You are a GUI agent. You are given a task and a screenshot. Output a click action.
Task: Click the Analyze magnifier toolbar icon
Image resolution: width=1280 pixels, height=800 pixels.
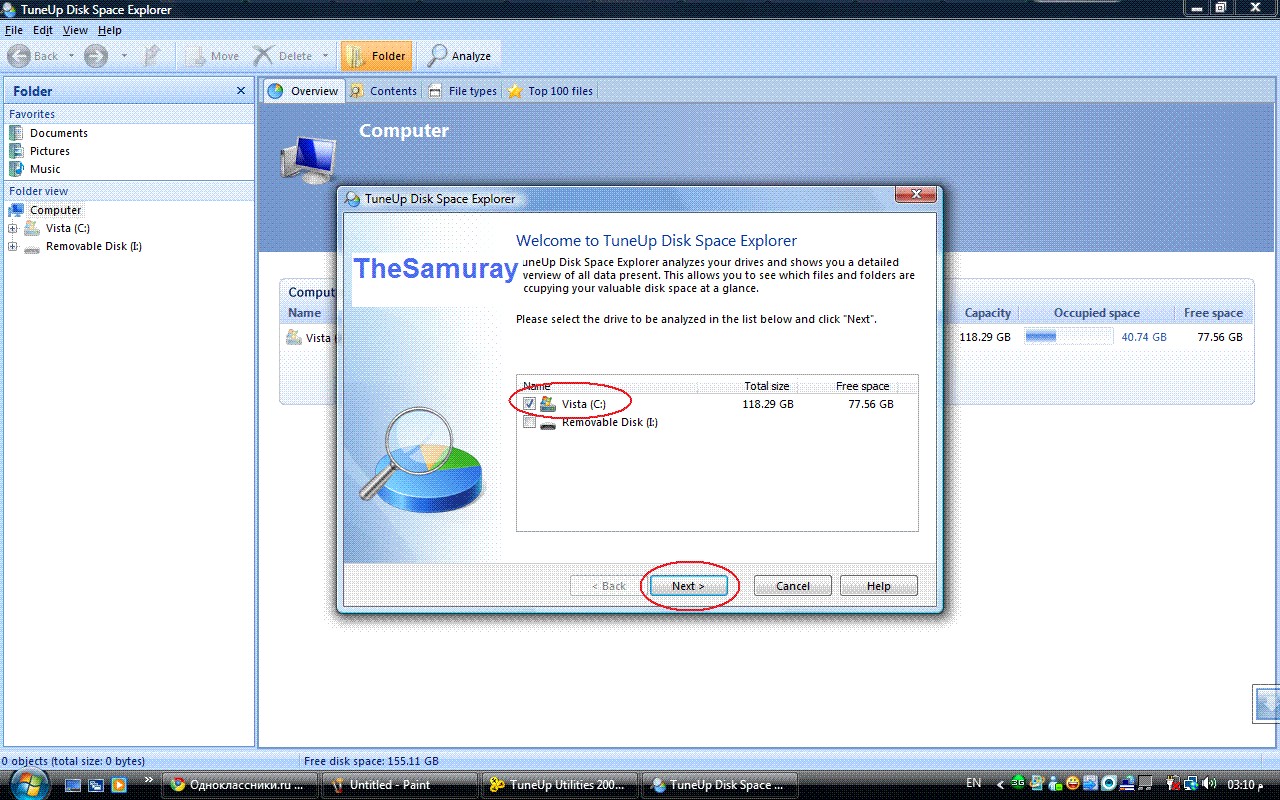click(438, 56)
